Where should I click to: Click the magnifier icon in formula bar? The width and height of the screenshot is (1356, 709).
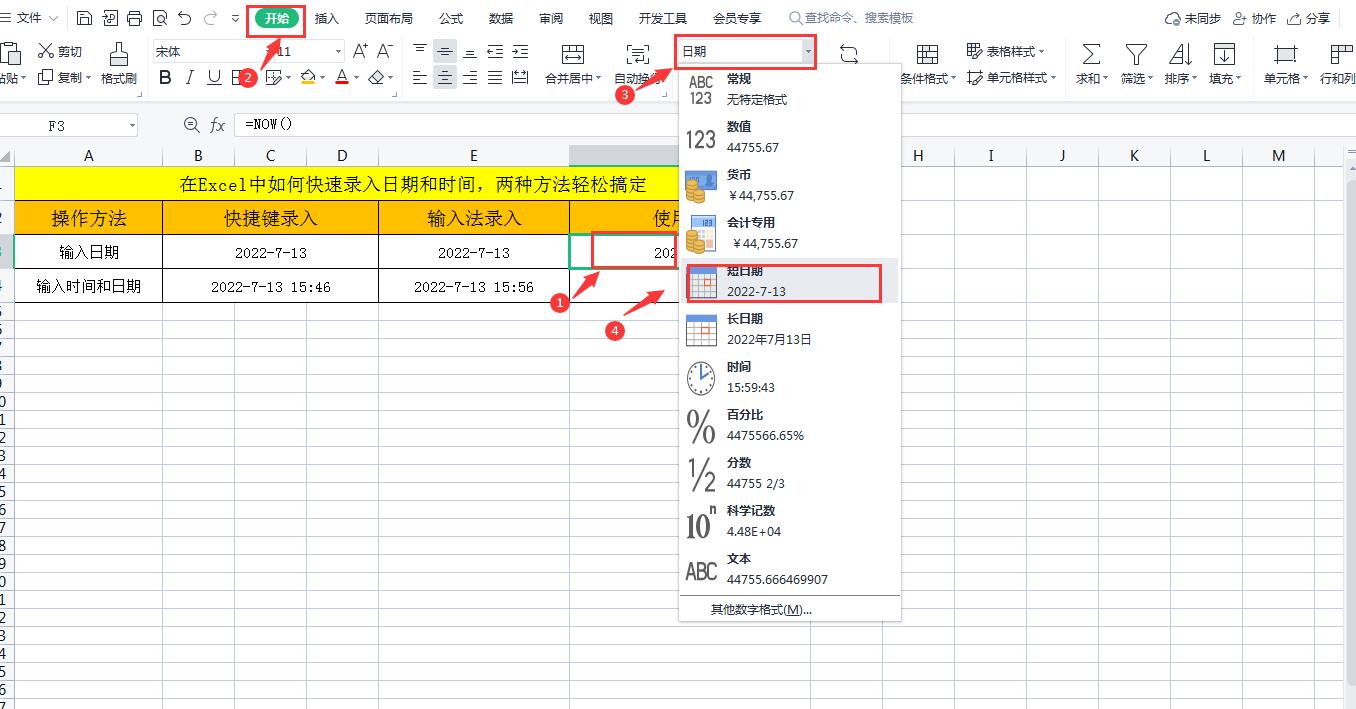click(x=192, y=125)
